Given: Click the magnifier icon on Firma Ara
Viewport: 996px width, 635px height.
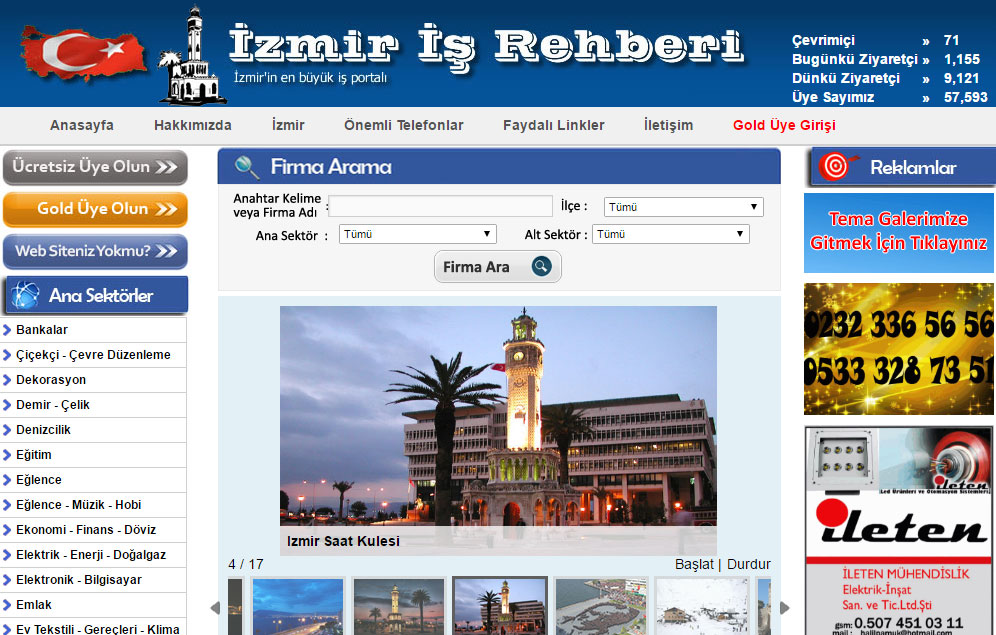Looking at the screenshot, I should [x=541, y=266].
